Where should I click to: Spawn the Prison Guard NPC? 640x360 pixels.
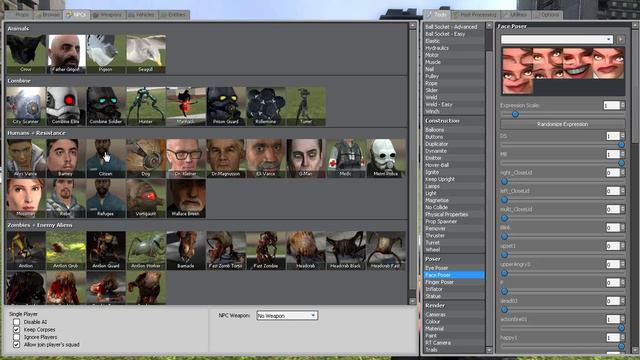226,106
